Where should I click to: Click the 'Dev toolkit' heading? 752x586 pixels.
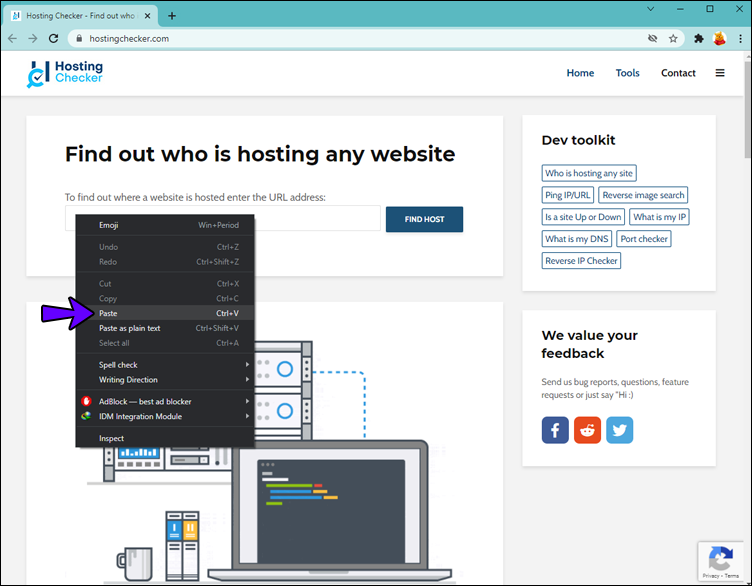(x=578, y=140)
